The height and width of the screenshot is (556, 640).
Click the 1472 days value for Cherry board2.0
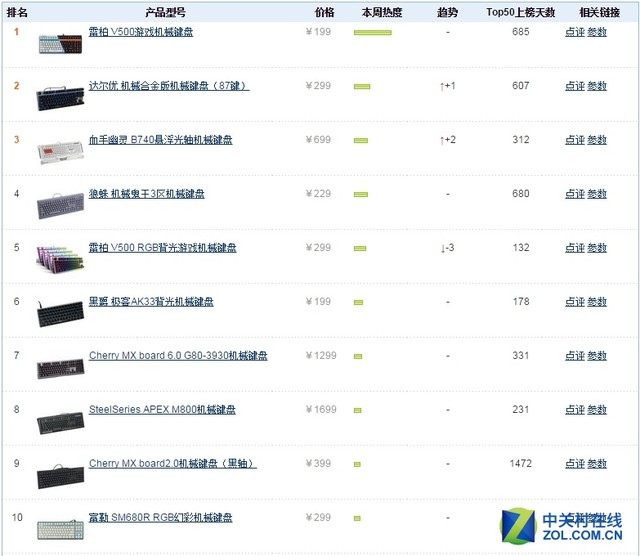pyautogui.click(x=521, y=463)
